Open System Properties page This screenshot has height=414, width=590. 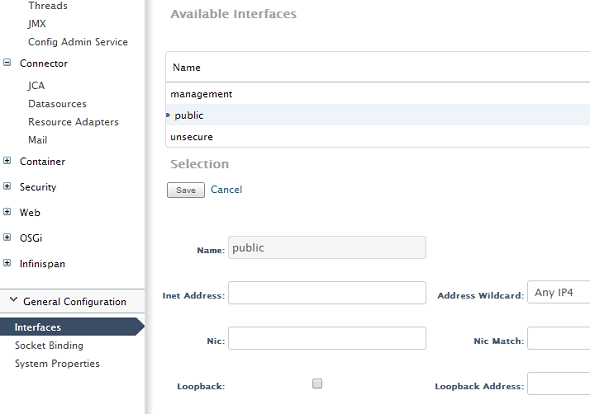click(57, 364)
